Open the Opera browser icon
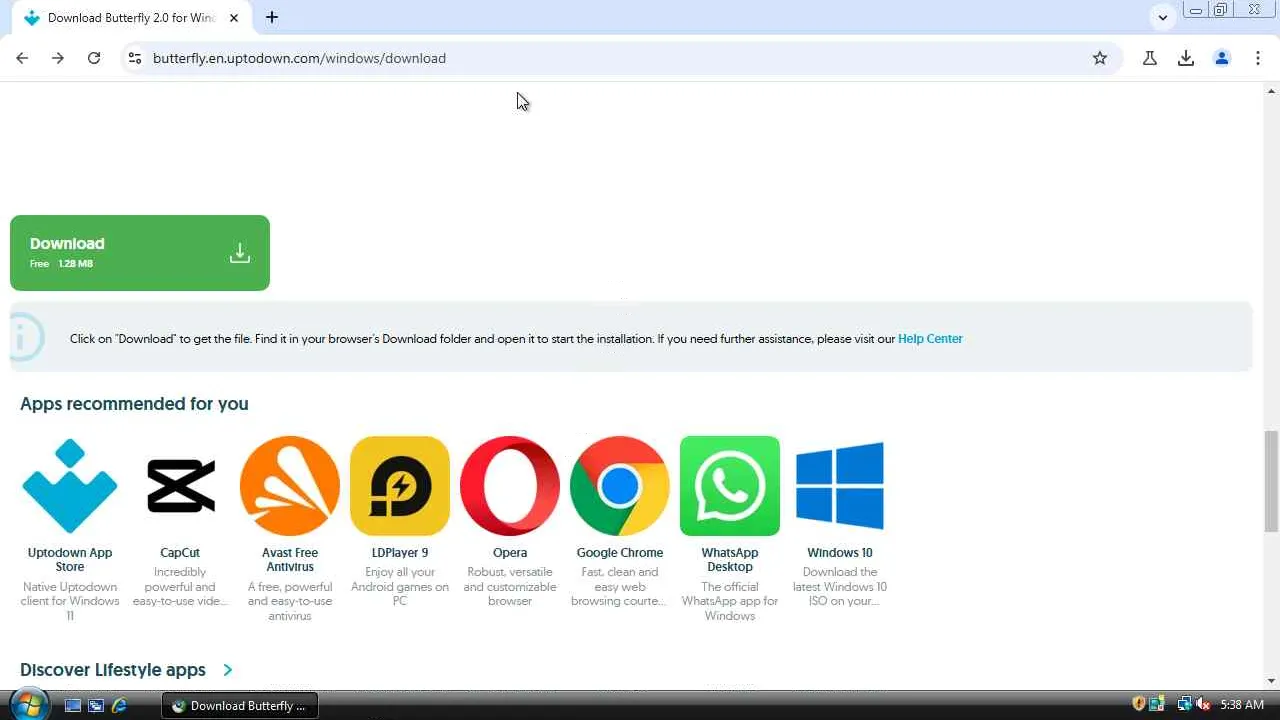Image resolution: width=1280 pixels, height=720 pixels. [510, 486]
